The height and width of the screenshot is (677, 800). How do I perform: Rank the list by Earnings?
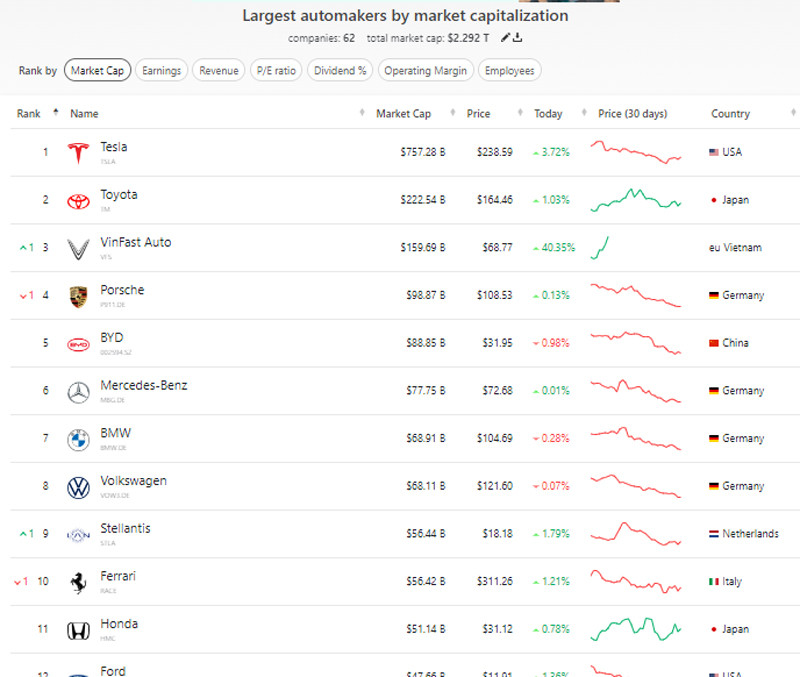(x=161, y=71)
